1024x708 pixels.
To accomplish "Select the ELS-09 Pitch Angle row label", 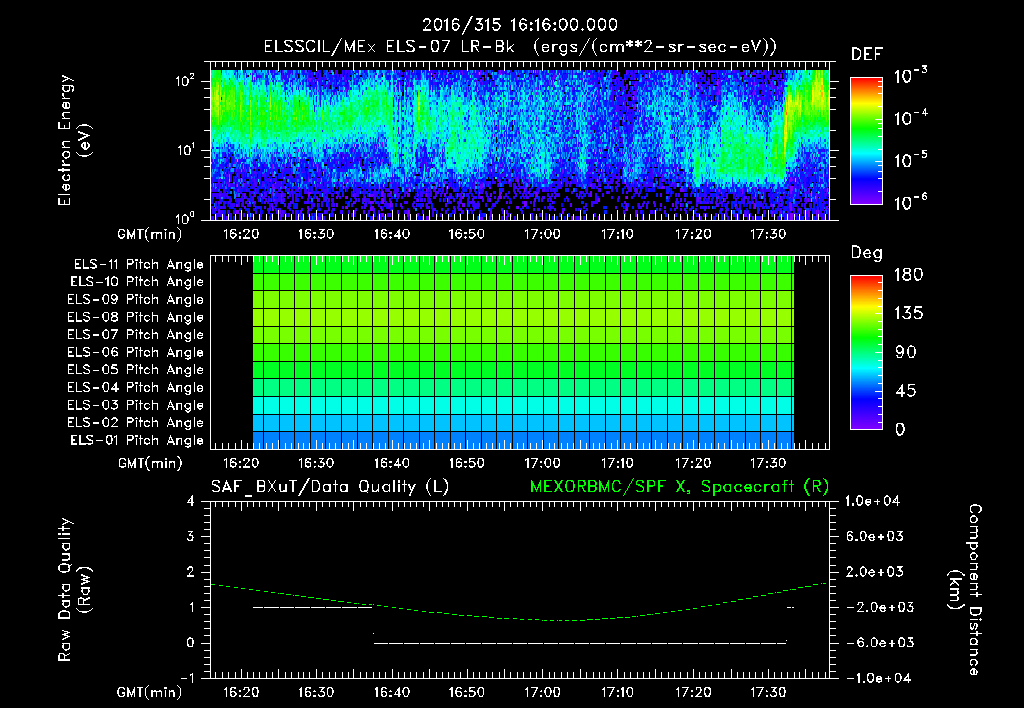I will (x=136, y=300).
